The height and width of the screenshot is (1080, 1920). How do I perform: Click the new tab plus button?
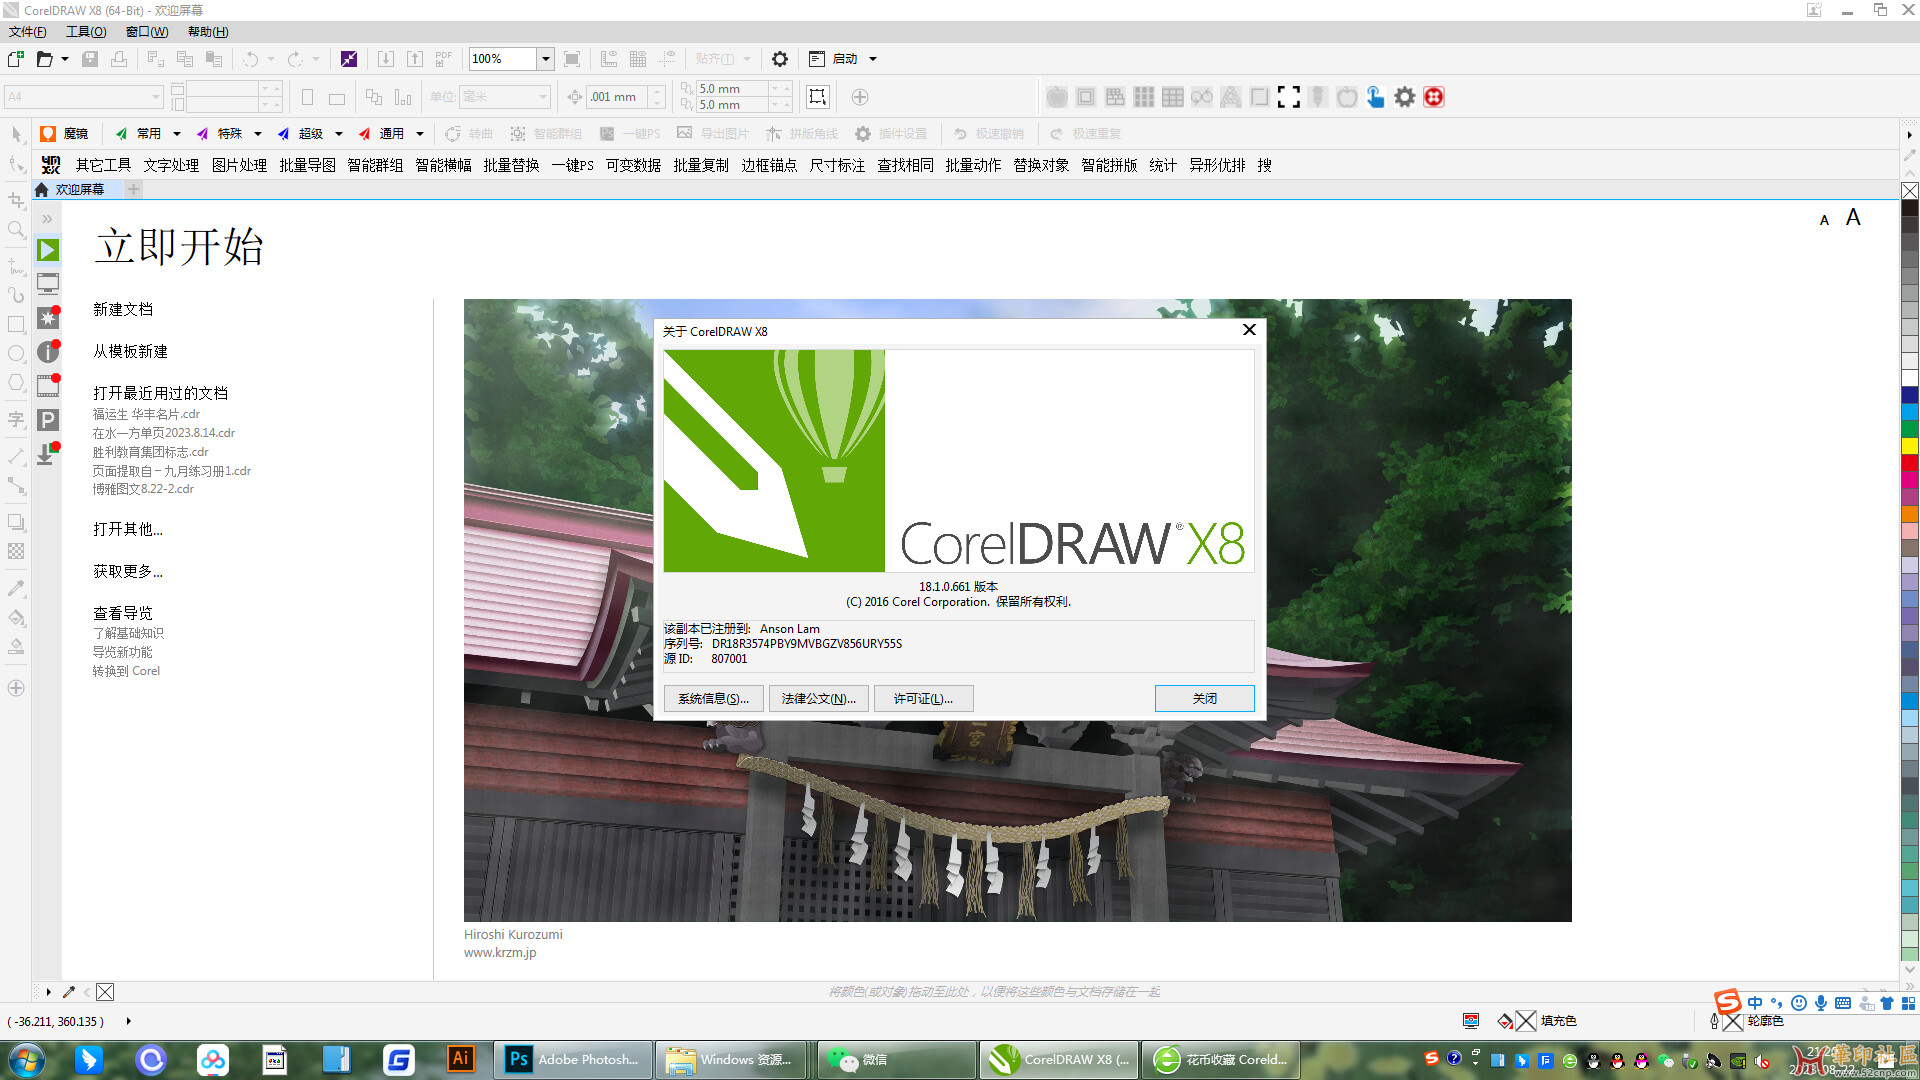[133, 189]
